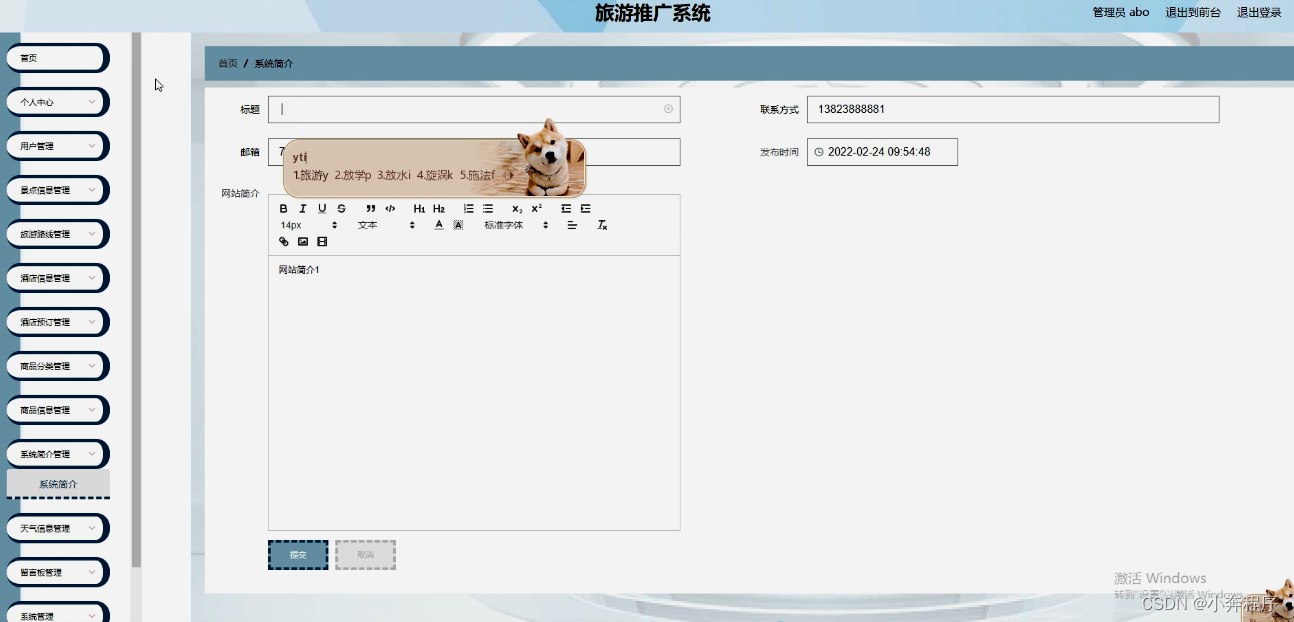Open the 留言板管理 sidebar menu

(x=57, y=572)
